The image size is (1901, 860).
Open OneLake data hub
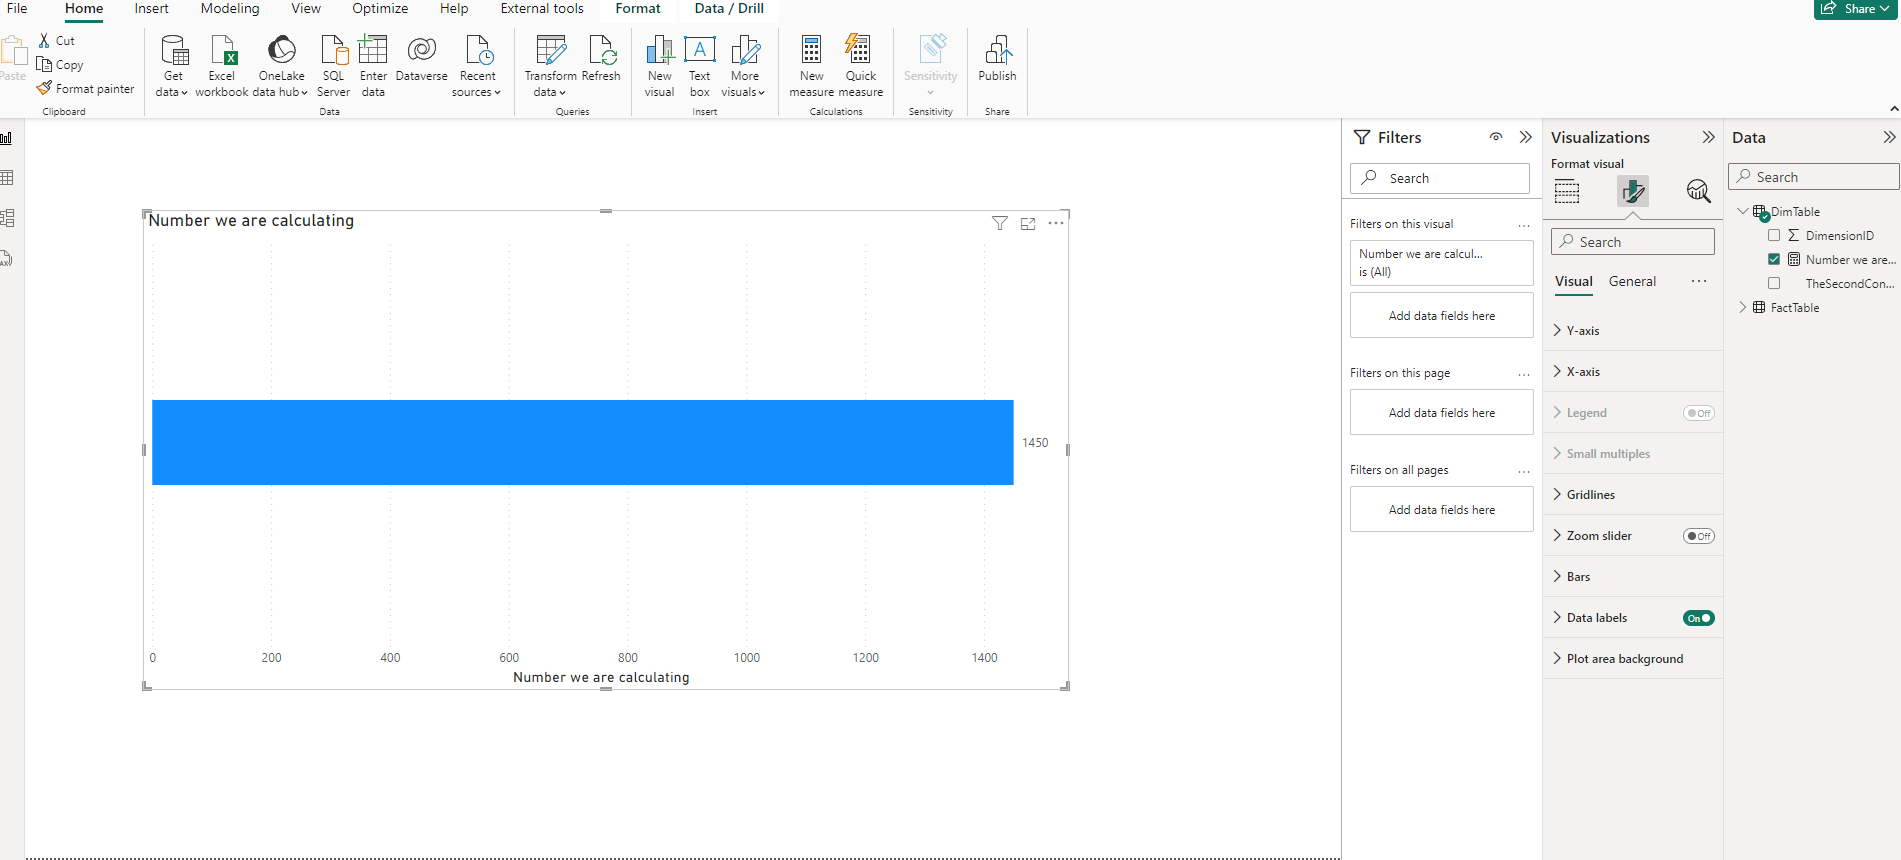(x=281, y=66)
